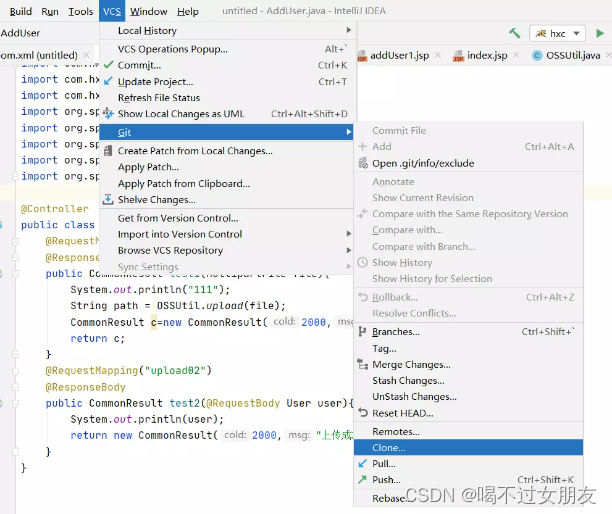Close the addUser1.jsp tab
Viewport: 612px width, 514px height.
tap(438, 55)
